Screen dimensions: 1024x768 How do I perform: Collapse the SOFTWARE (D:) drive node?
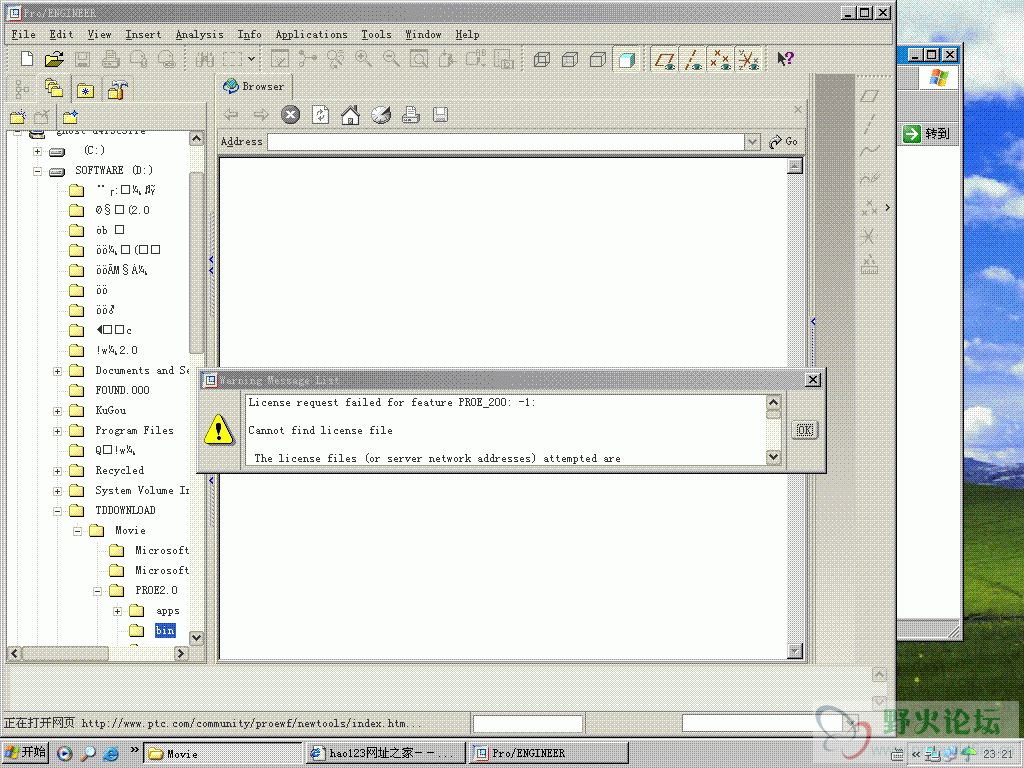38,171
